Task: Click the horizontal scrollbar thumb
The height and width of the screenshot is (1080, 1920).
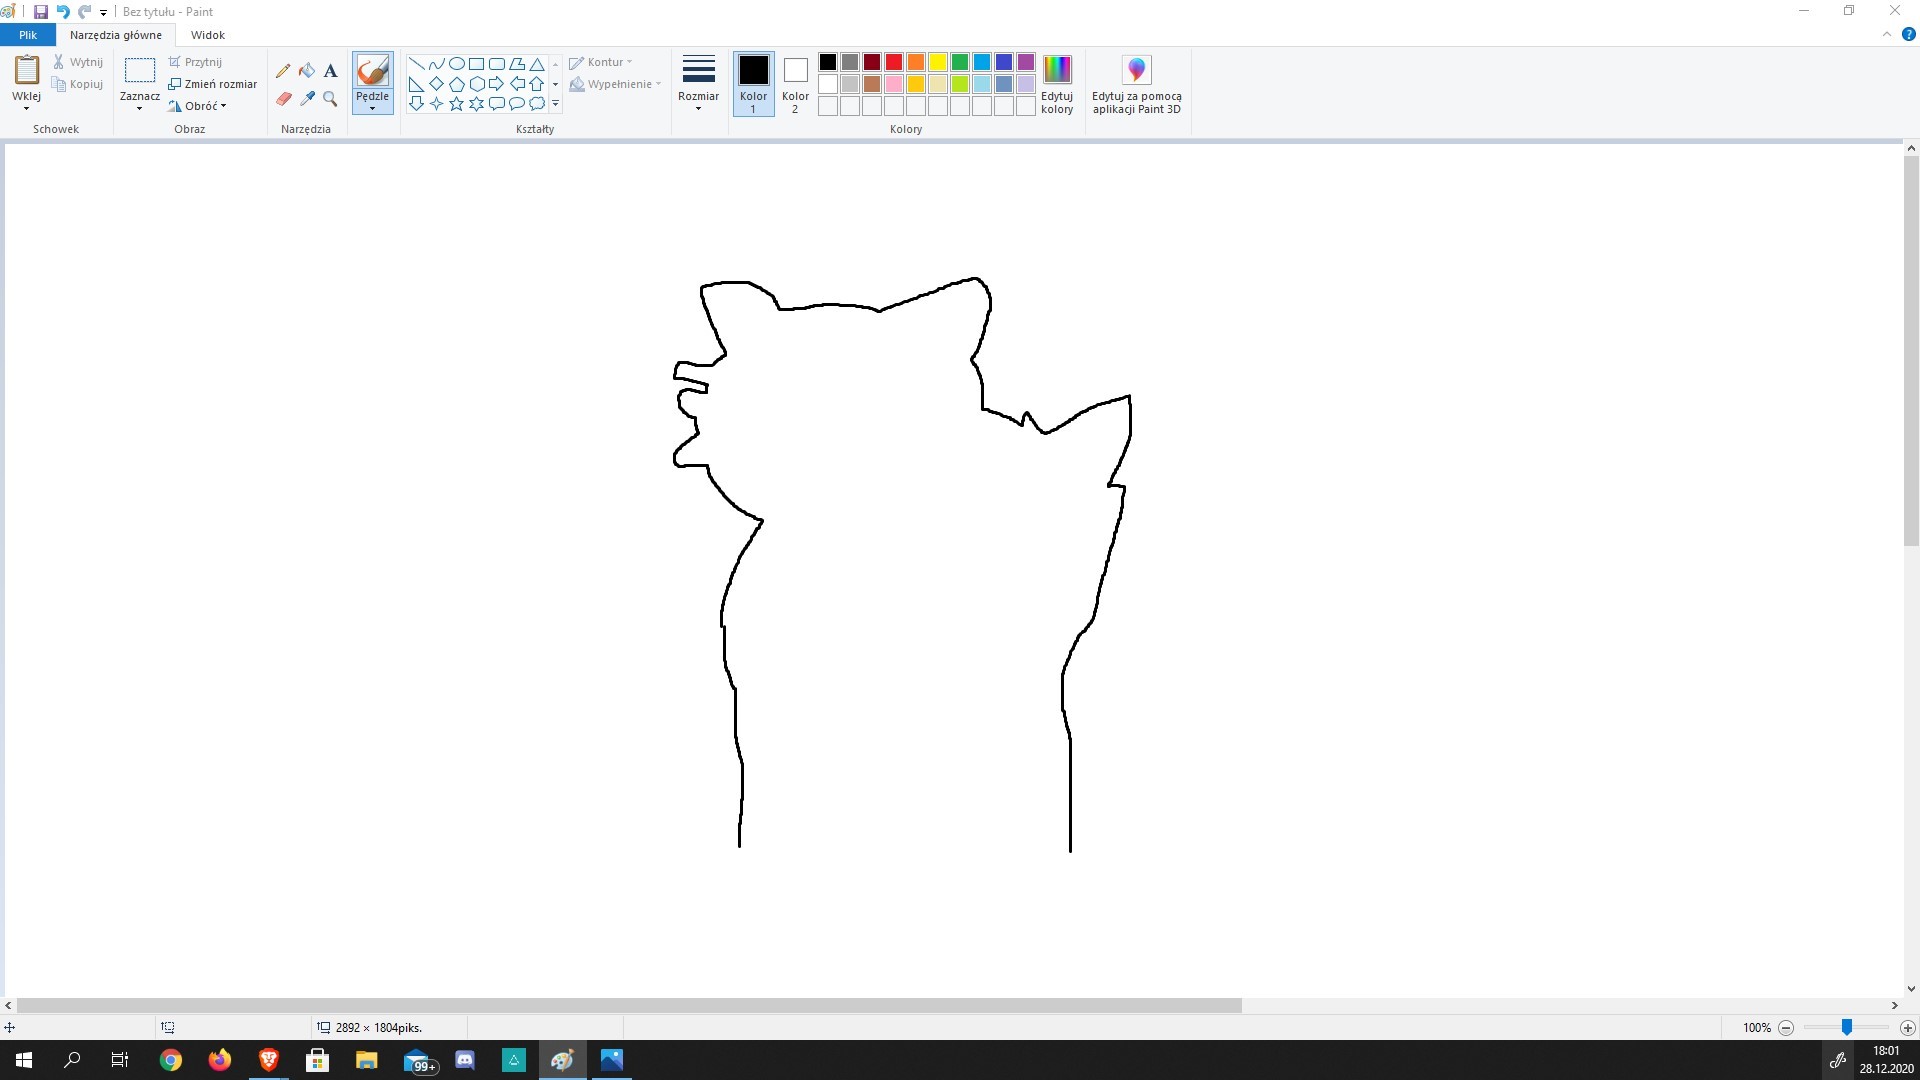Action: coord(629,1005)
